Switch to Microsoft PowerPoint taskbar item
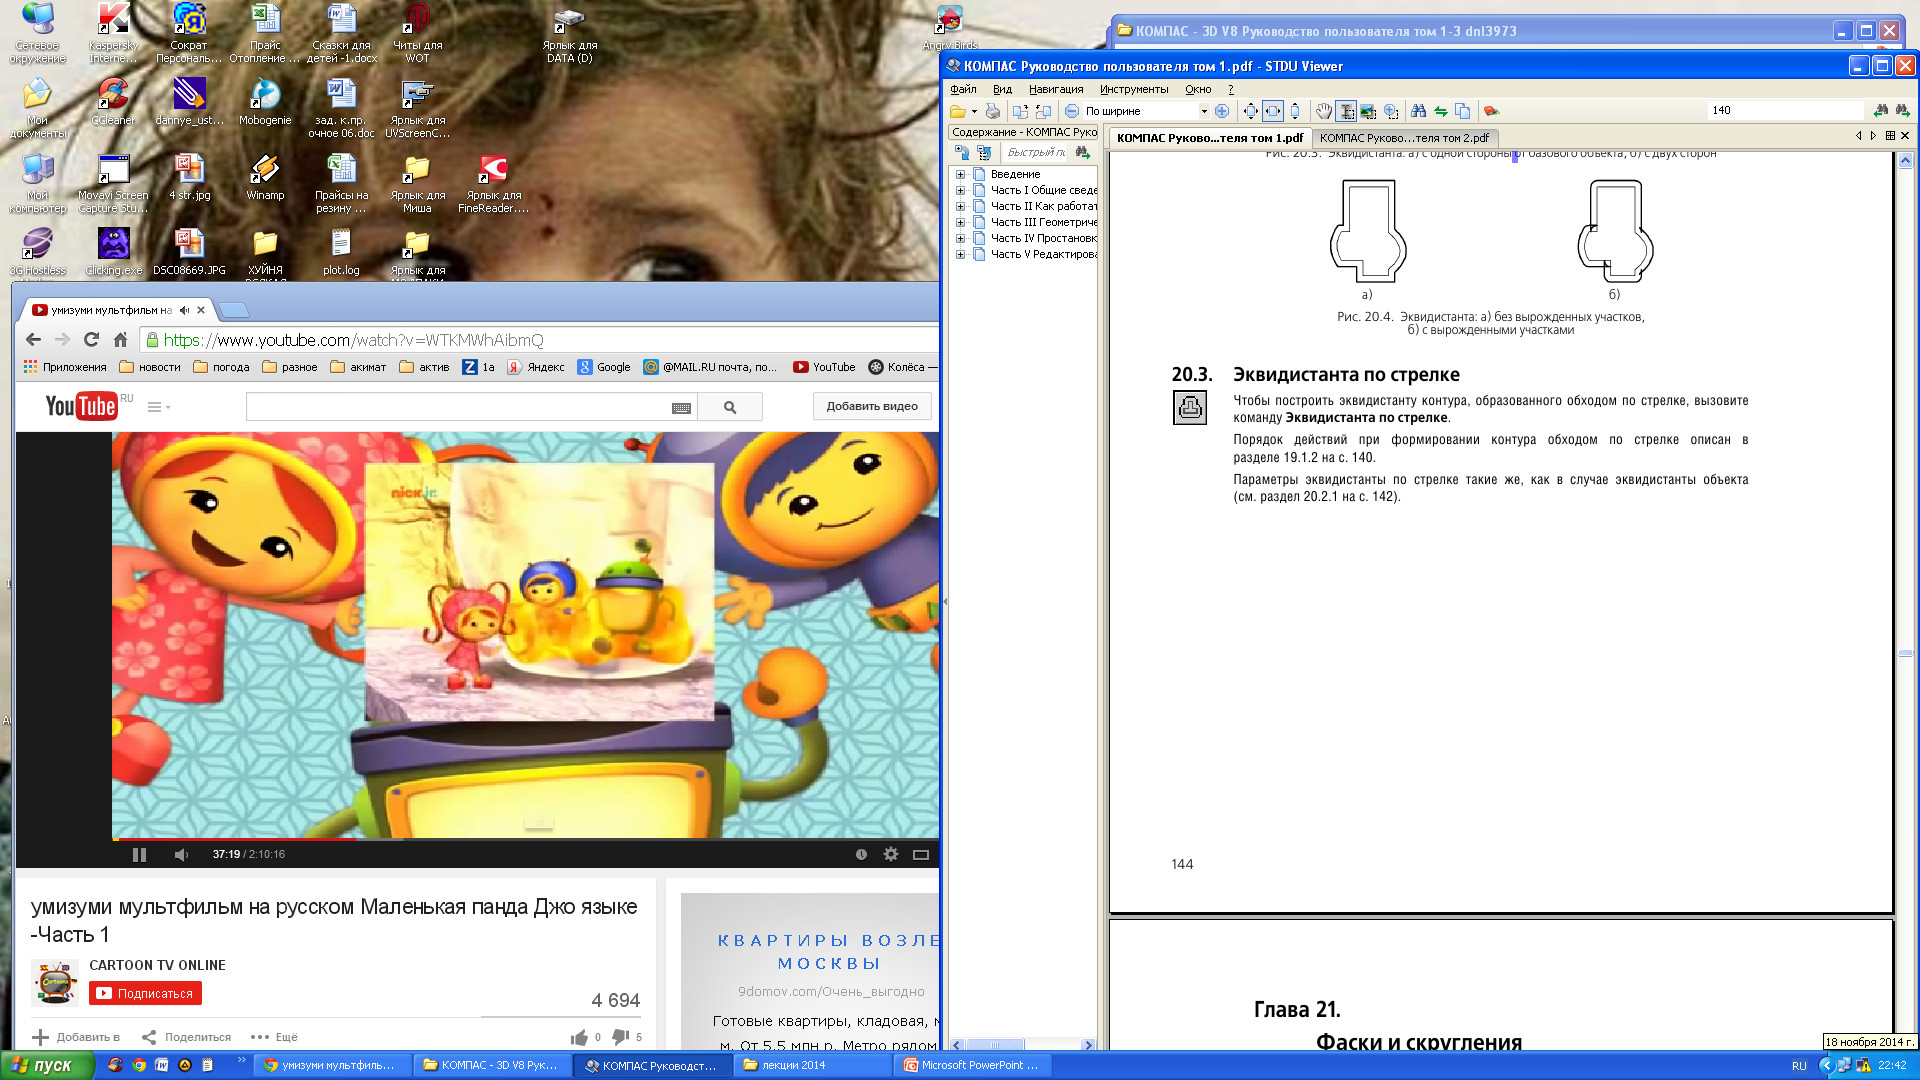The height and width of the screenshot is (1080, 1920). point(973,1065)
